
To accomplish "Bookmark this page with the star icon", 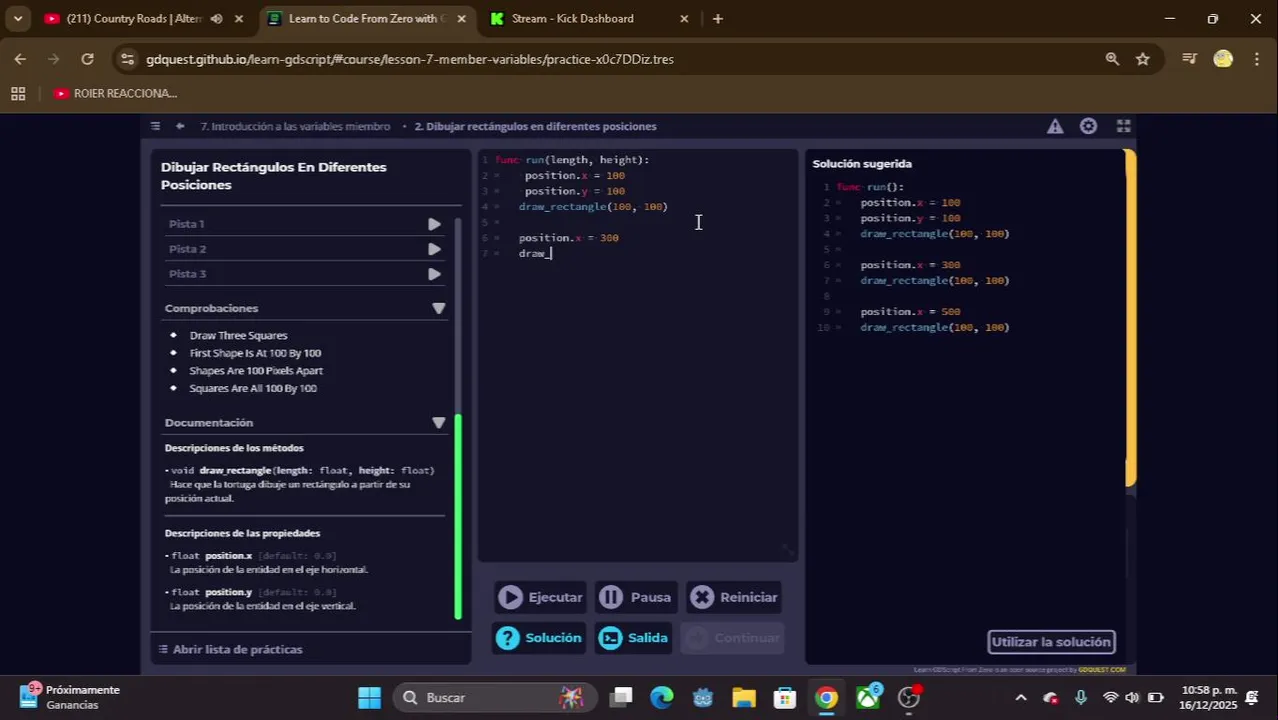I will (x=1143, y=59).
